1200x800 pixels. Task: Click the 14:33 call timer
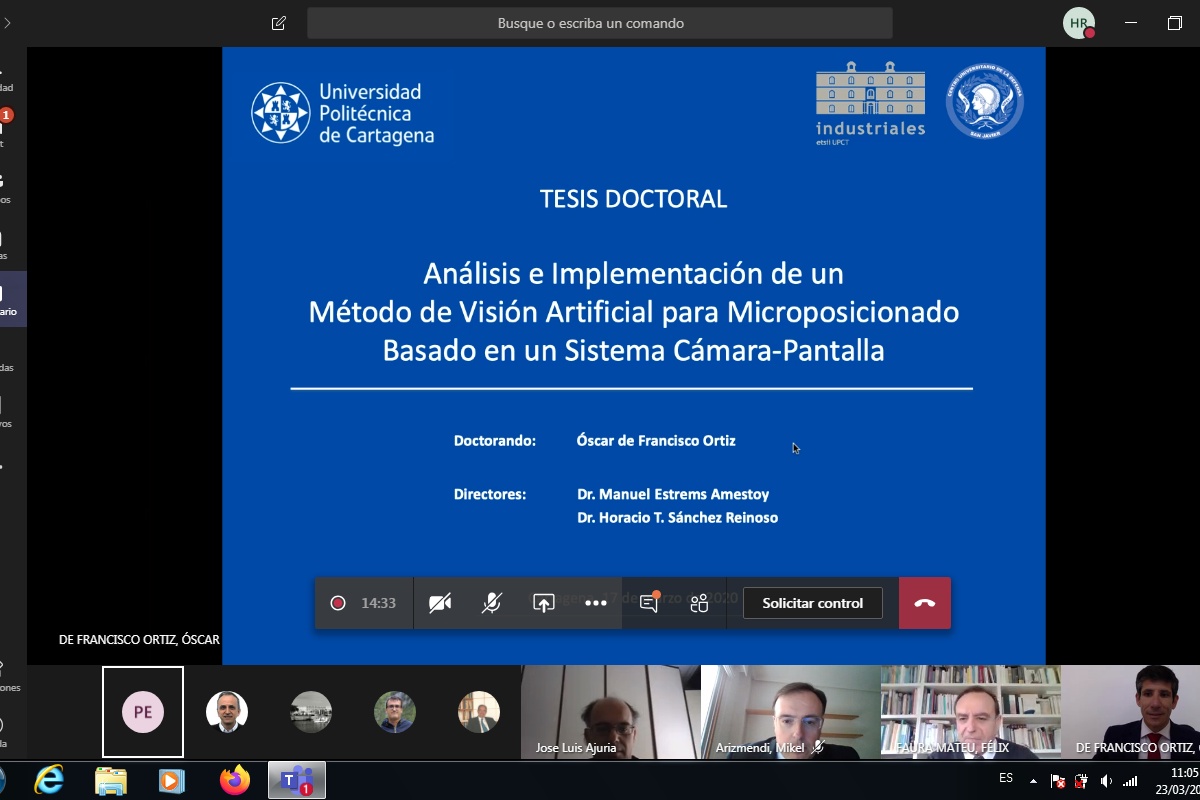pyautogui.click(x=378, y=603)
